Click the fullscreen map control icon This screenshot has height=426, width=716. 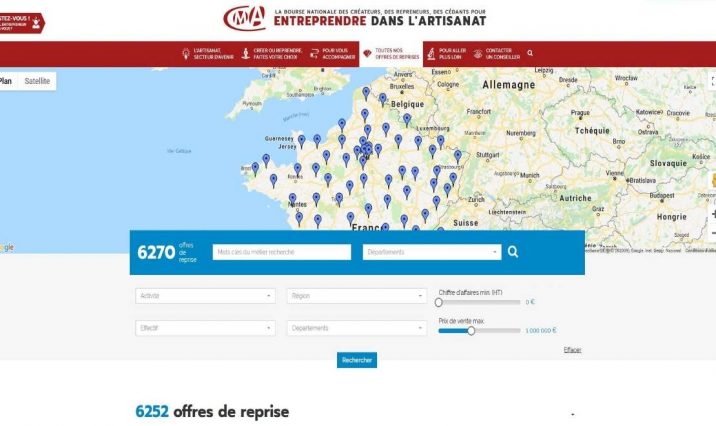(712, 81)
